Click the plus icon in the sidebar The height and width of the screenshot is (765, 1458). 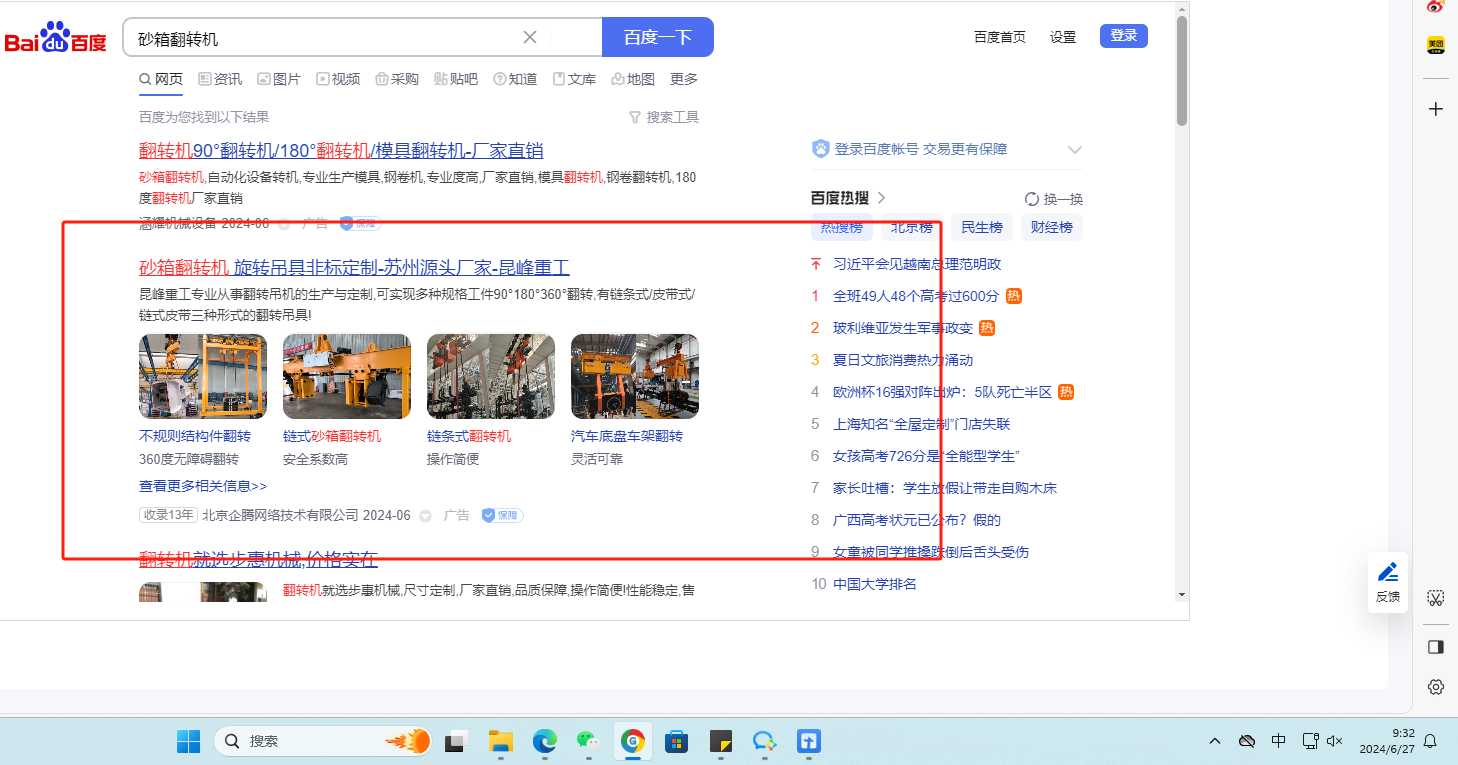coord(1435,109)
